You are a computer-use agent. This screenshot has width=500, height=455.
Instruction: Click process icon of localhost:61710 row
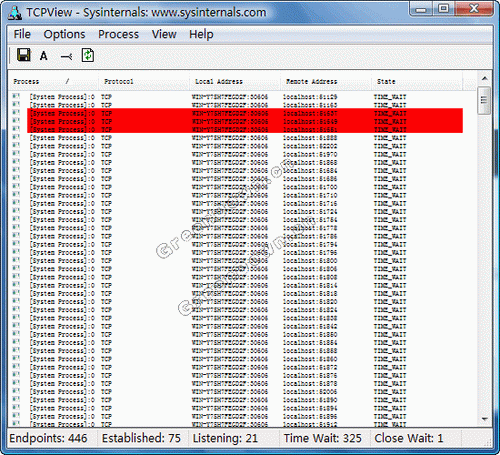point(16,195)
